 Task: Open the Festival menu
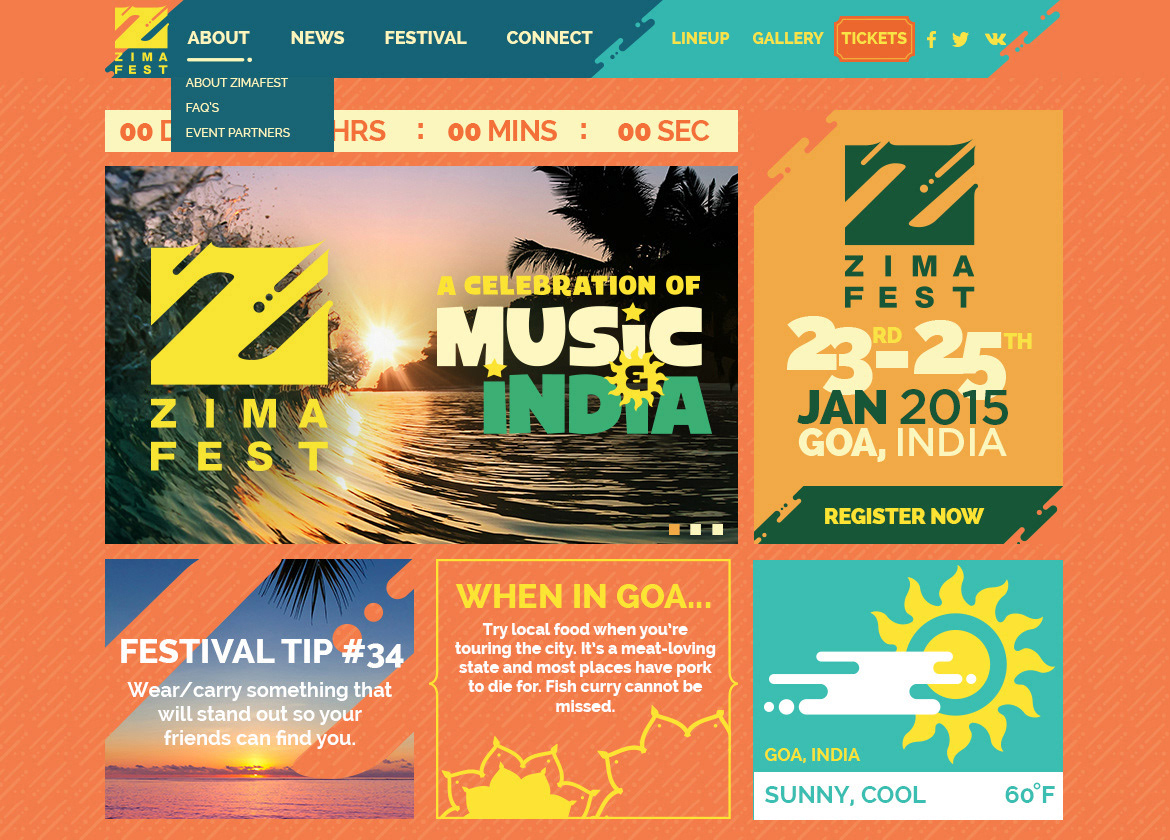pyautogui.click(x=425, y=38)
